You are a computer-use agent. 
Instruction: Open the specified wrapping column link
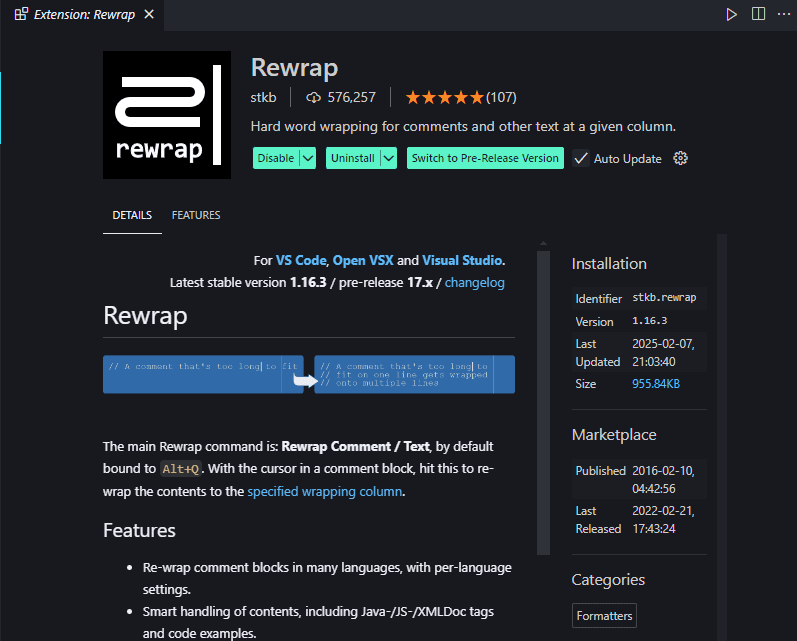tap(324, 492)
